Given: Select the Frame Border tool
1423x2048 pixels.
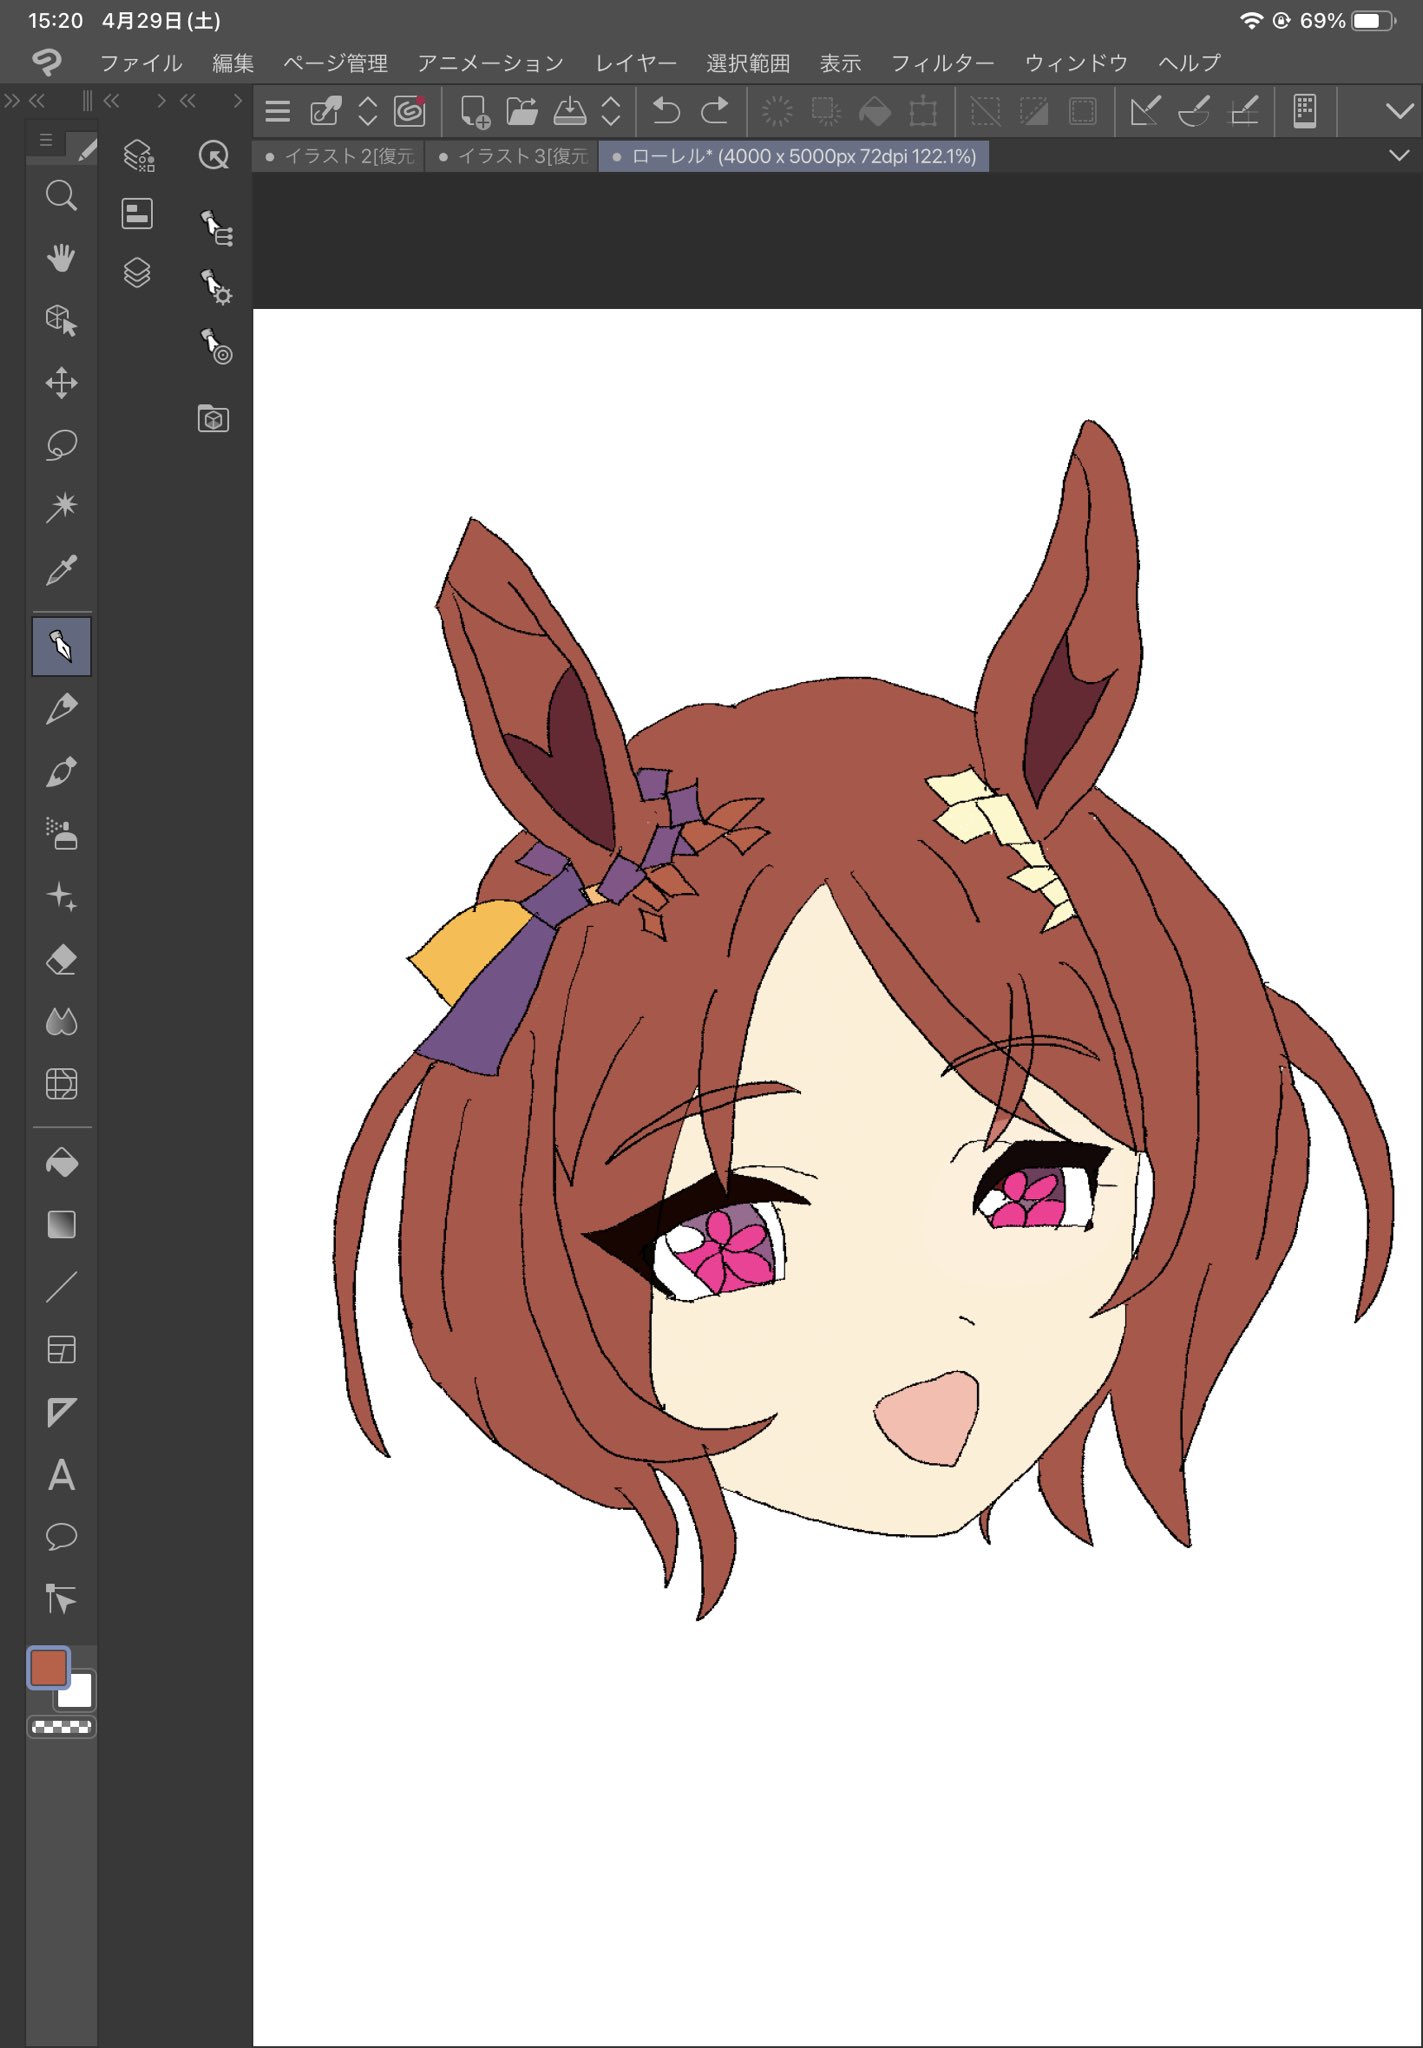Looking at the screenshot, I should (61, 1350).
